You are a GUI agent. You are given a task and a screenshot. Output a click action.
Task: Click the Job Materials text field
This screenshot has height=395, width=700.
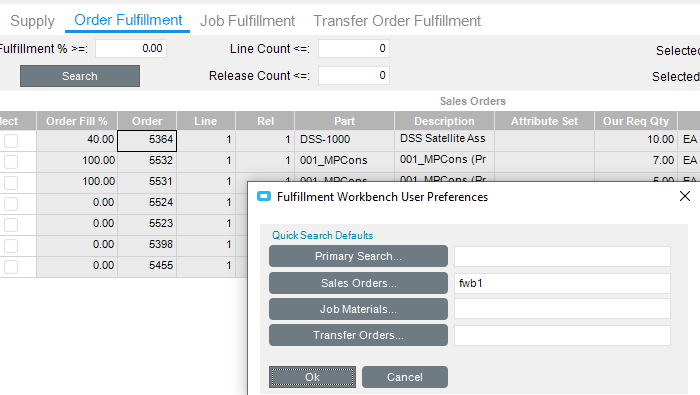[x=562, y=309]
